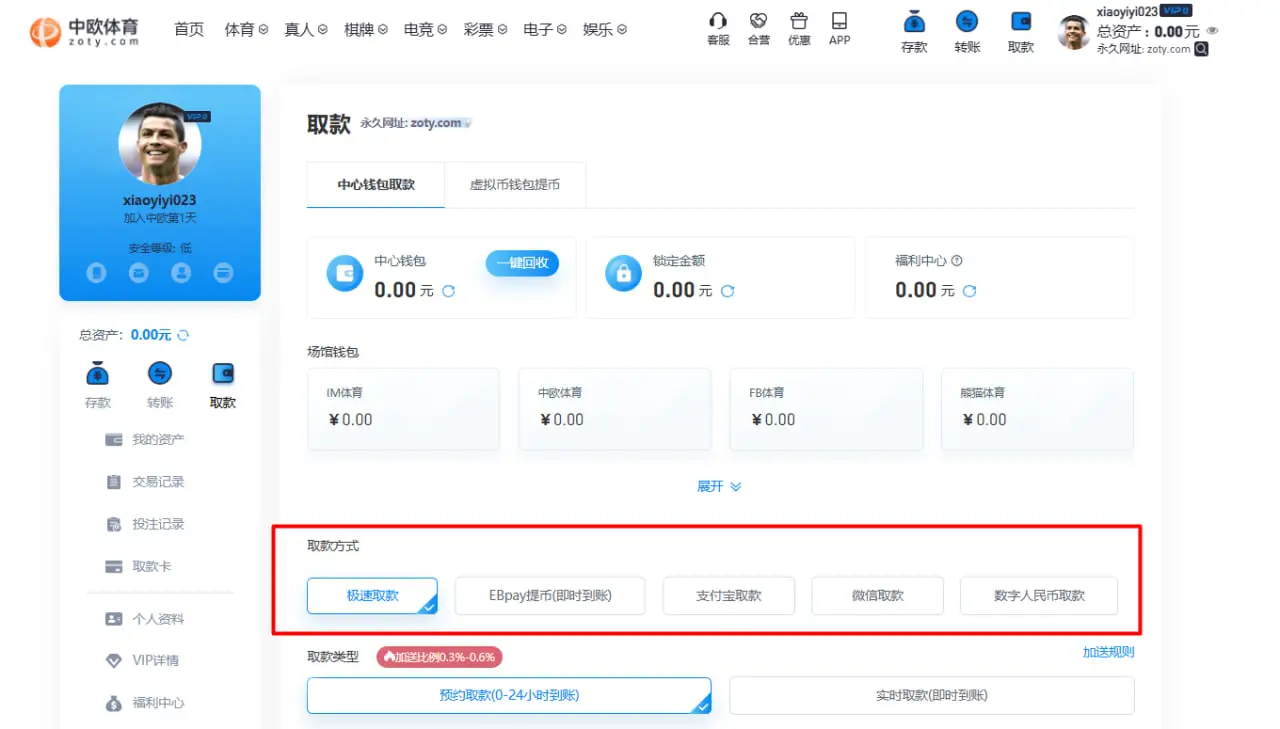This screenshot has height=729, width=1280.
Task: Expand the 展开 venue wallets section
Action: point(719,486)
